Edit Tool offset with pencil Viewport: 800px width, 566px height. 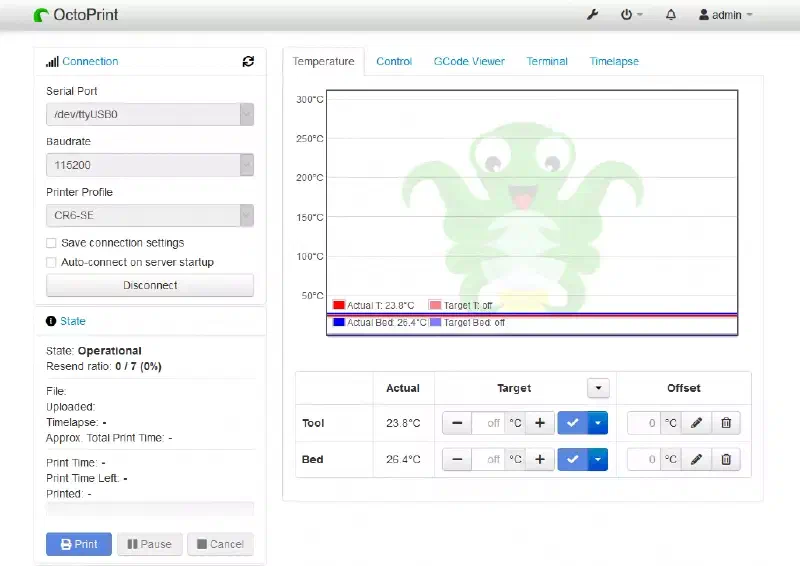696,423
